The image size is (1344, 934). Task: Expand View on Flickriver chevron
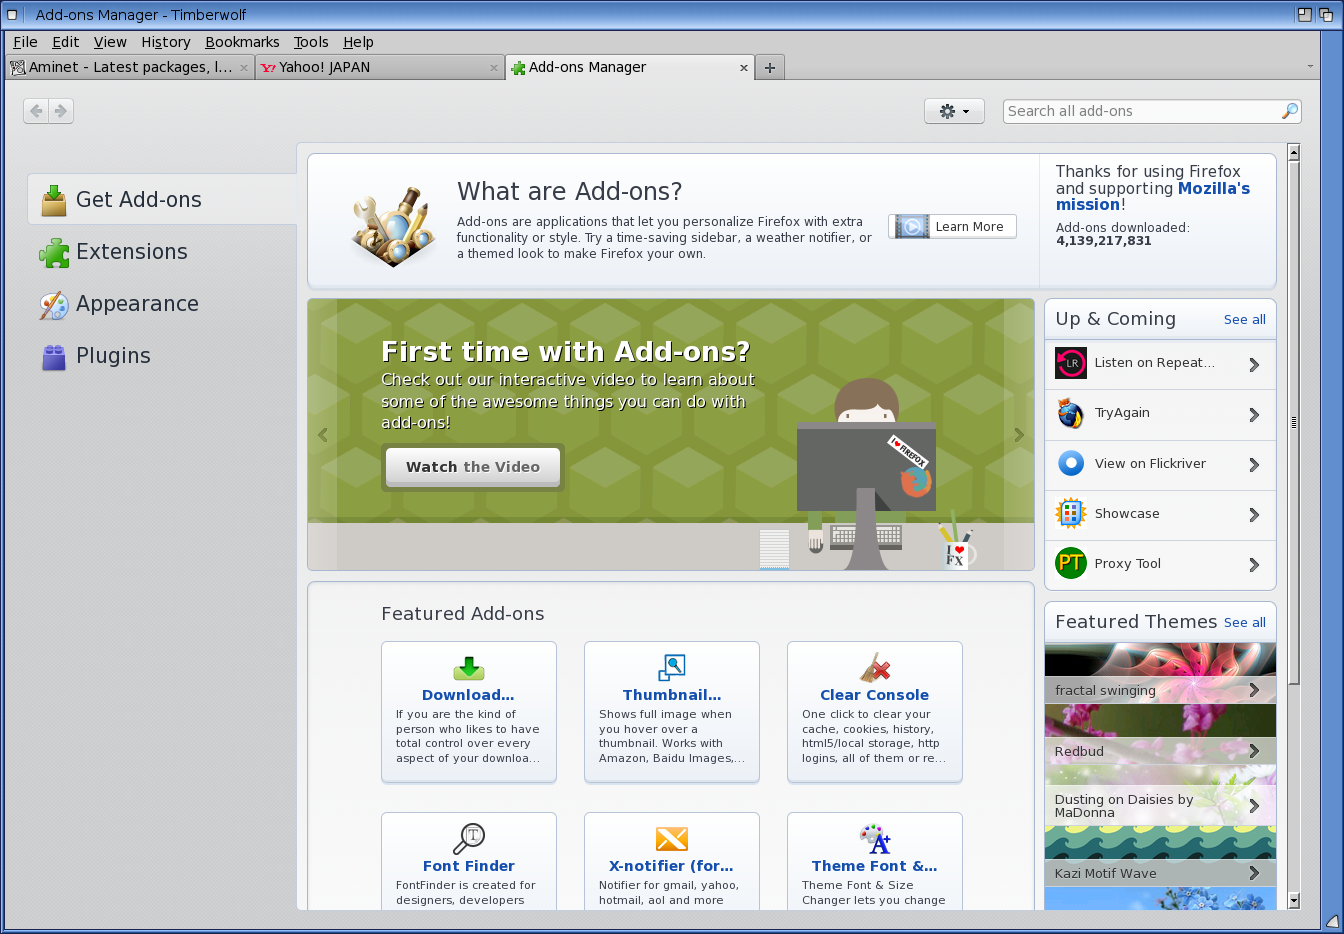pos(1254,465)
